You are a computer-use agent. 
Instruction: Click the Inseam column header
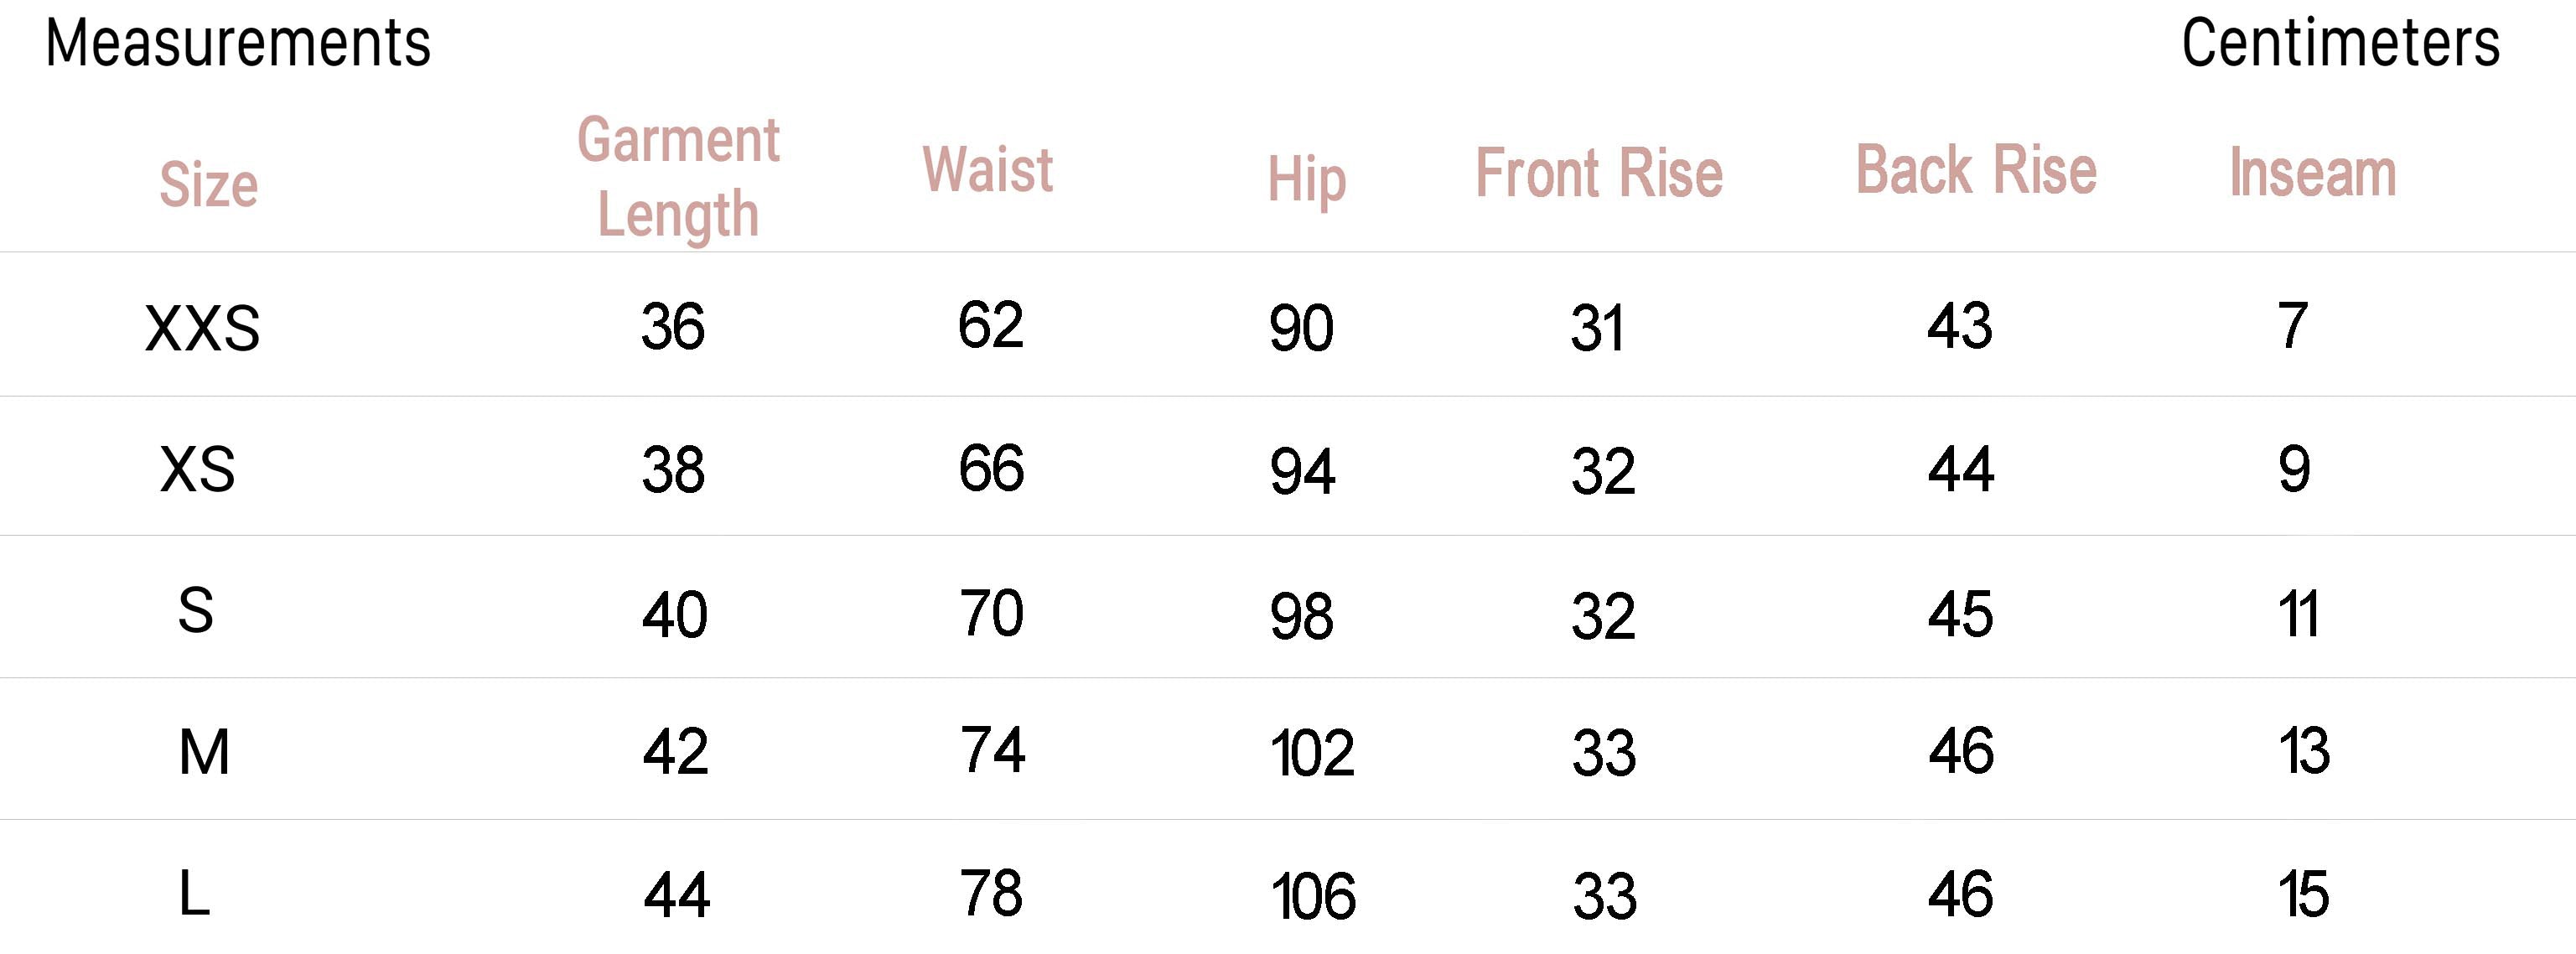(2312, 173)
